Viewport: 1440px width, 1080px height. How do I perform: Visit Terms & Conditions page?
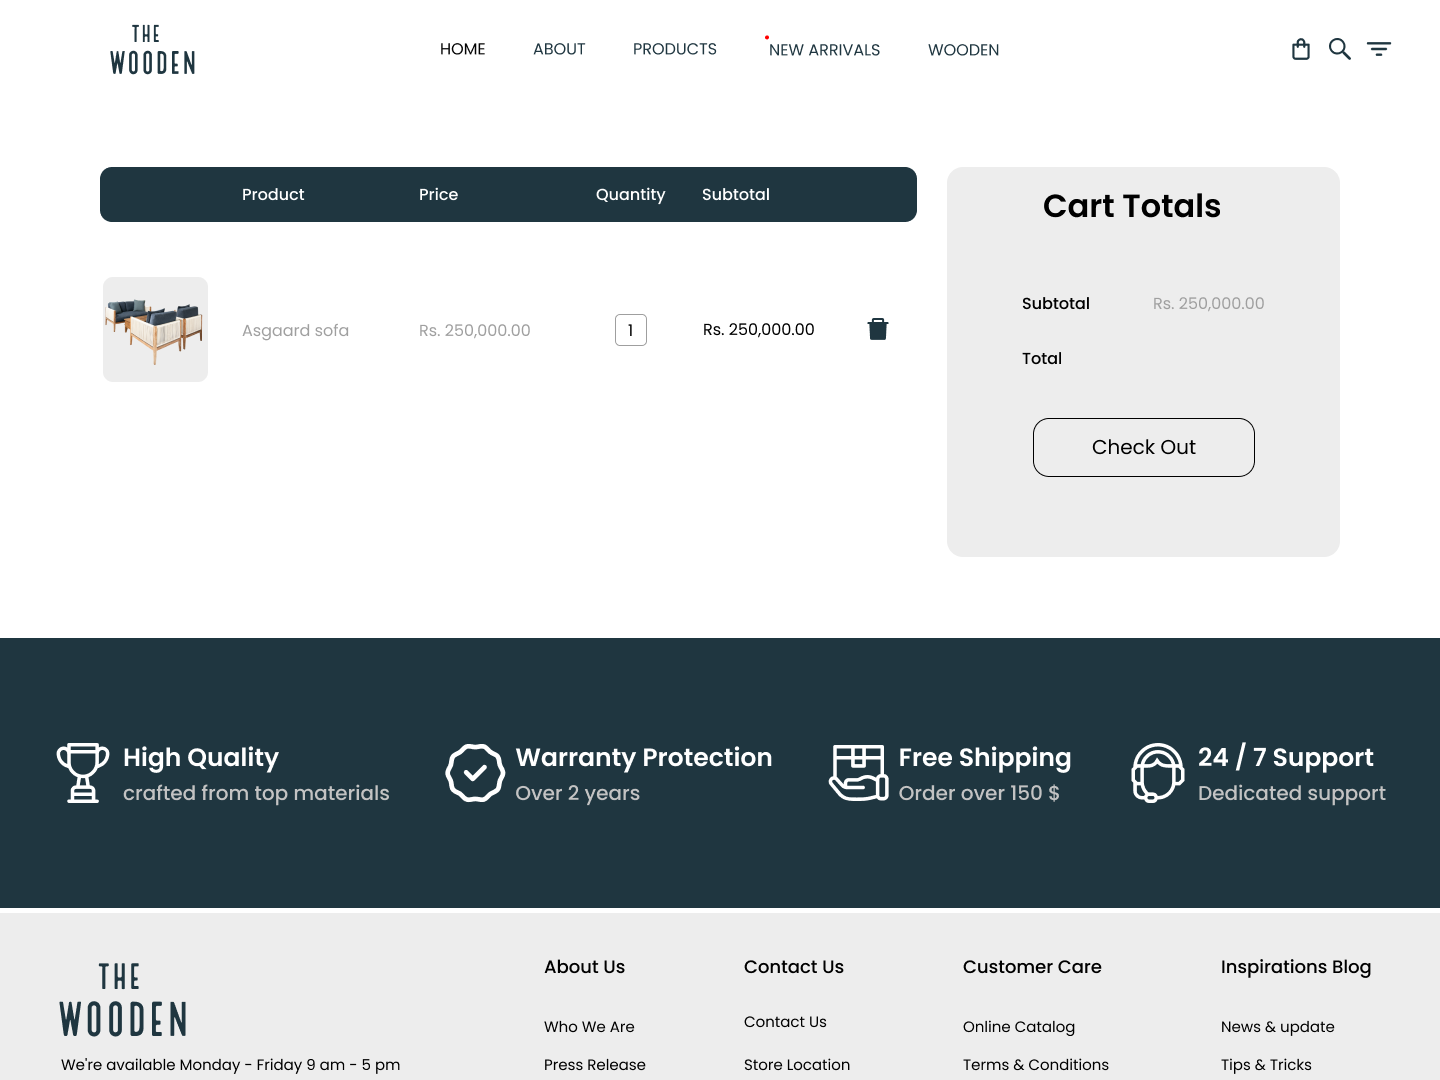pos(1035,1064)
